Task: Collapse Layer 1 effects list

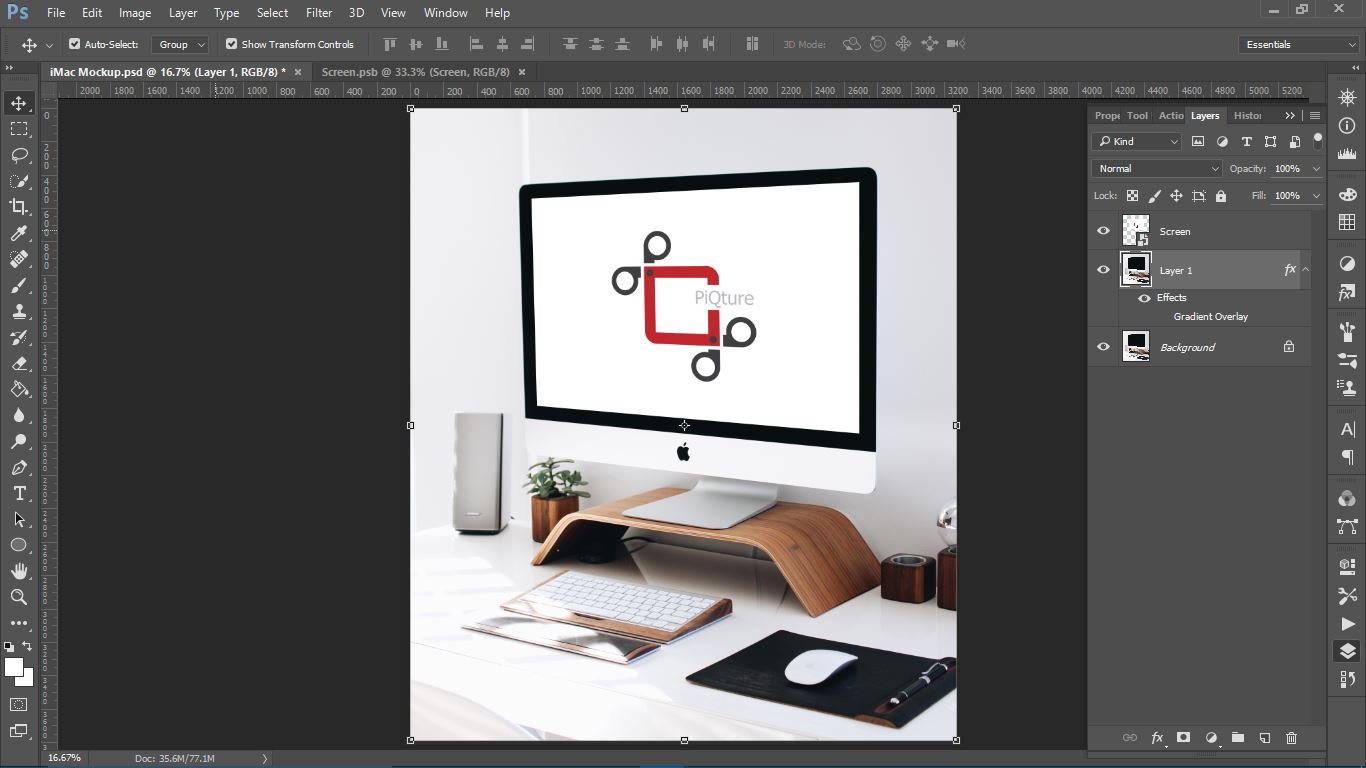Action: click(1305, 270)
